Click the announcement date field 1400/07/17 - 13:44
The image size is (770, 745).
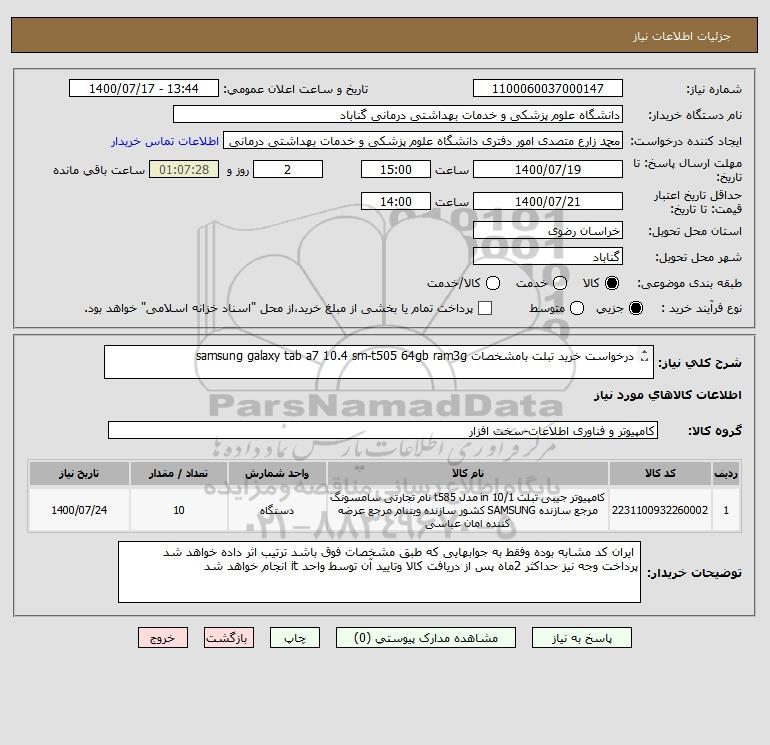tap(144, 88)
